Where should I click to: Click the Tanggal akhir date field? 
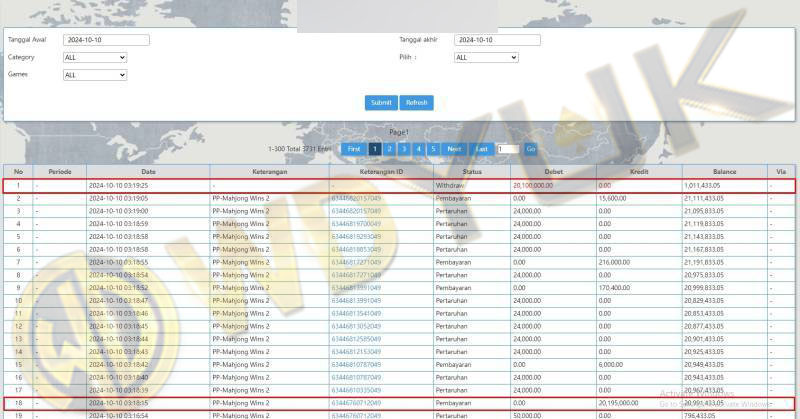coord(497,40)
